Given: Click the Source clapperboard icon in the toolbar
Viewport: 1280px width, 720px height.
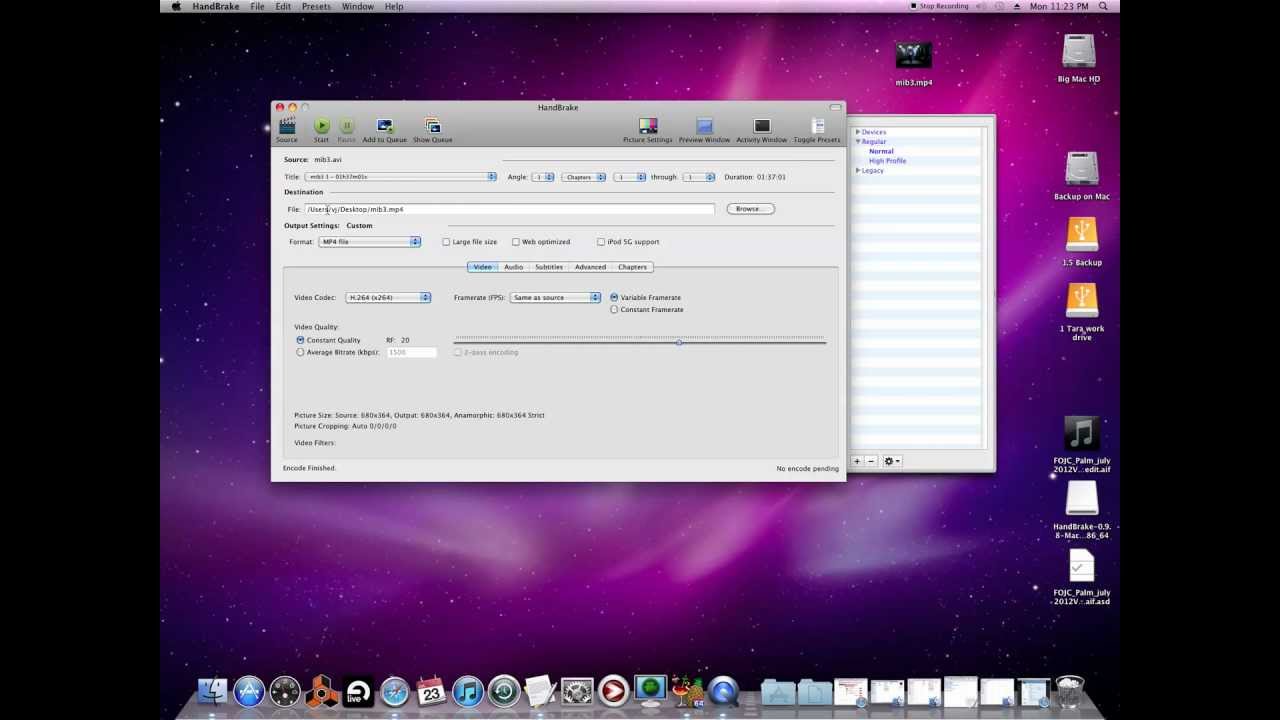Looking at the screenshot, I should point(287,126).
